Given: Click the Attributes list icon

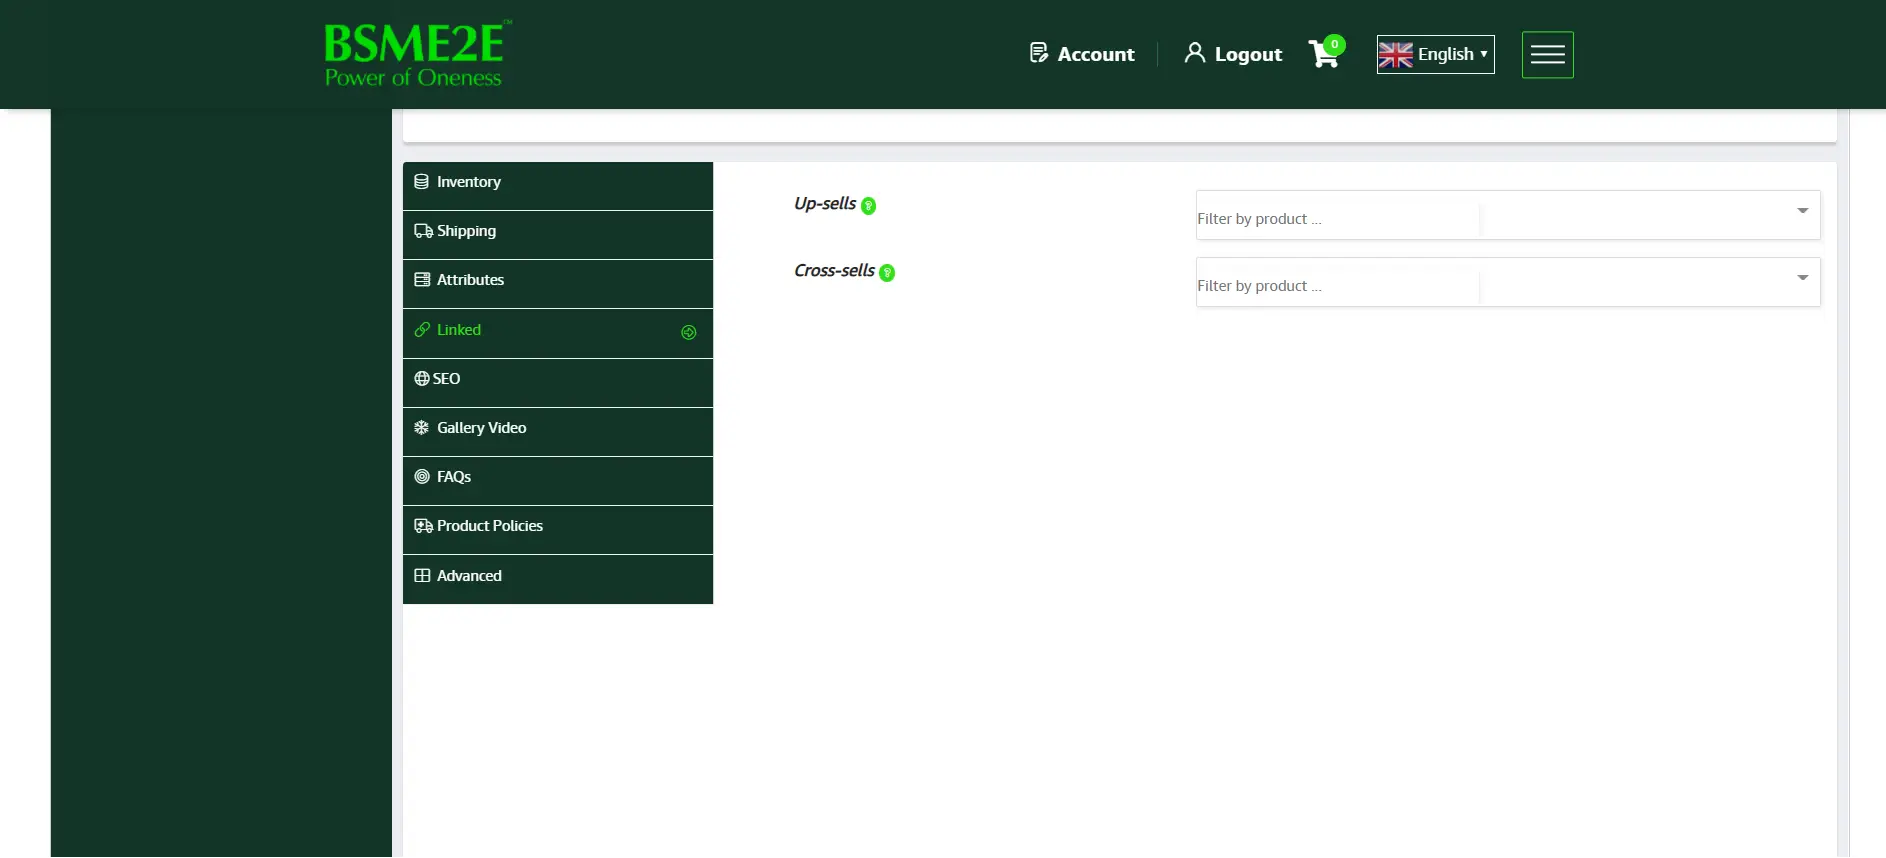Looking at the screenshot, I should 422,280.
